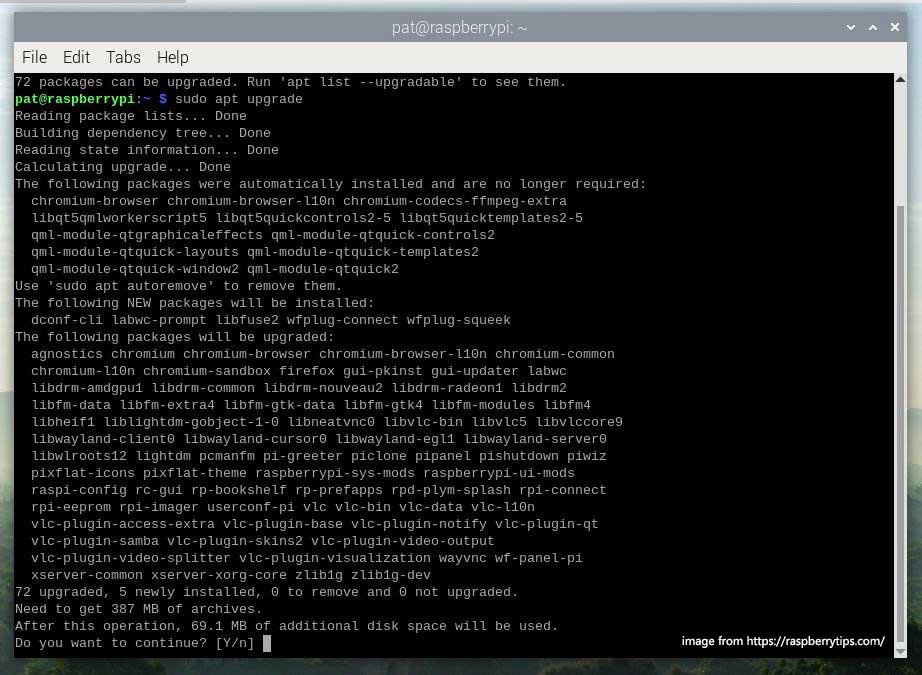Image resolution: width=922 pixels, height=675 pixels.
Task: Click the 'libfm-gtk-data' package name
Action: [x=279, y=406]
